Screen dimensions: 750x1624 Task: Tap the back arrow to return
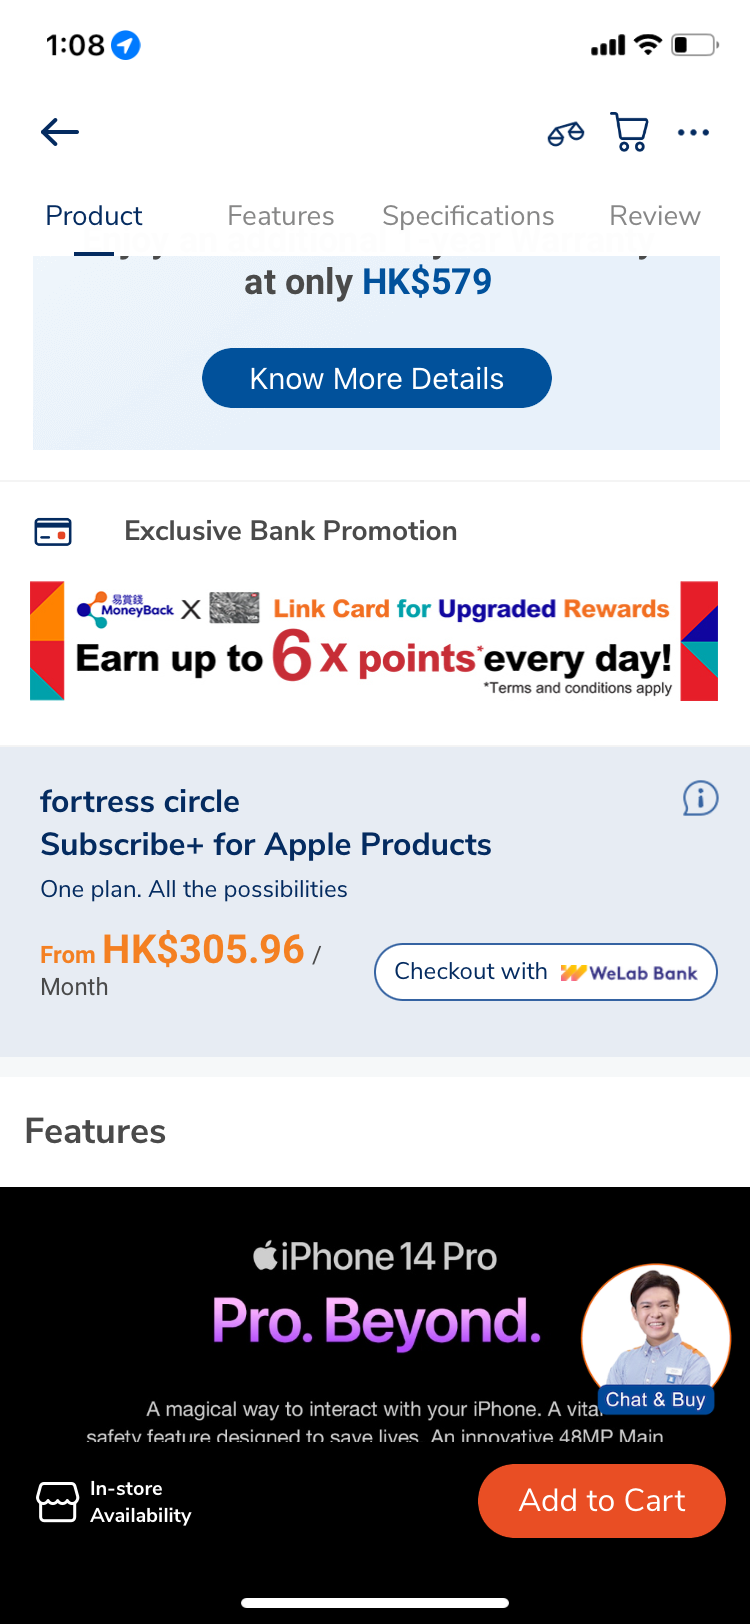pos(59,131)
